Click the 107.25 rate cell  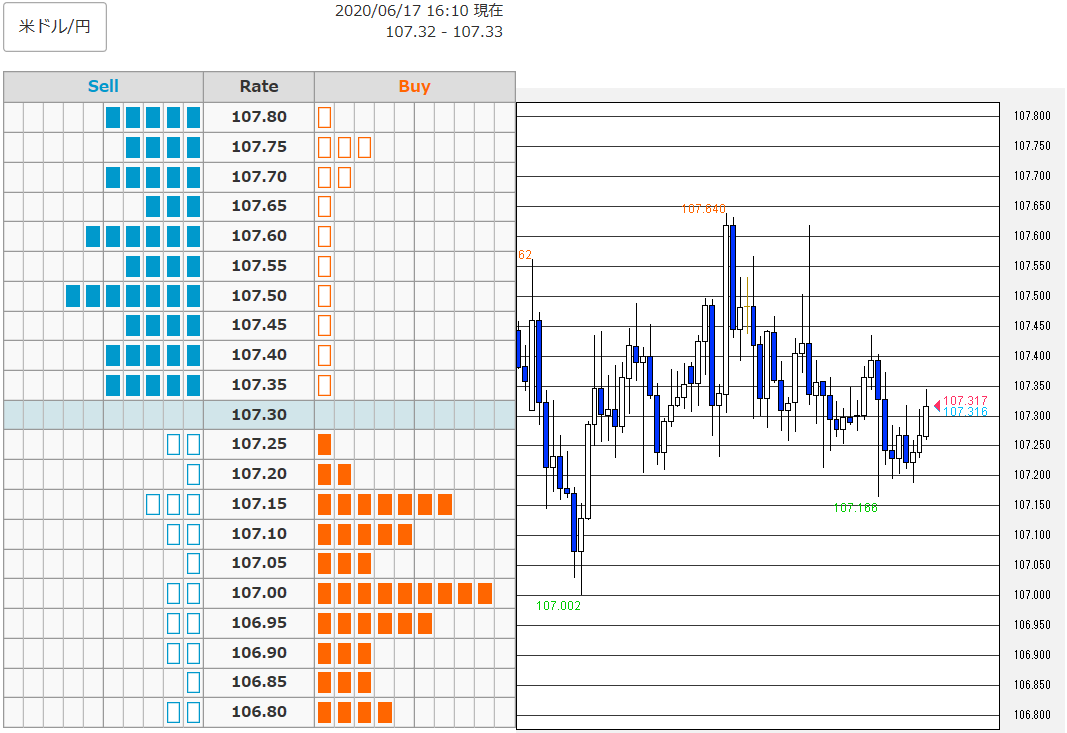[x=259, y=444]
